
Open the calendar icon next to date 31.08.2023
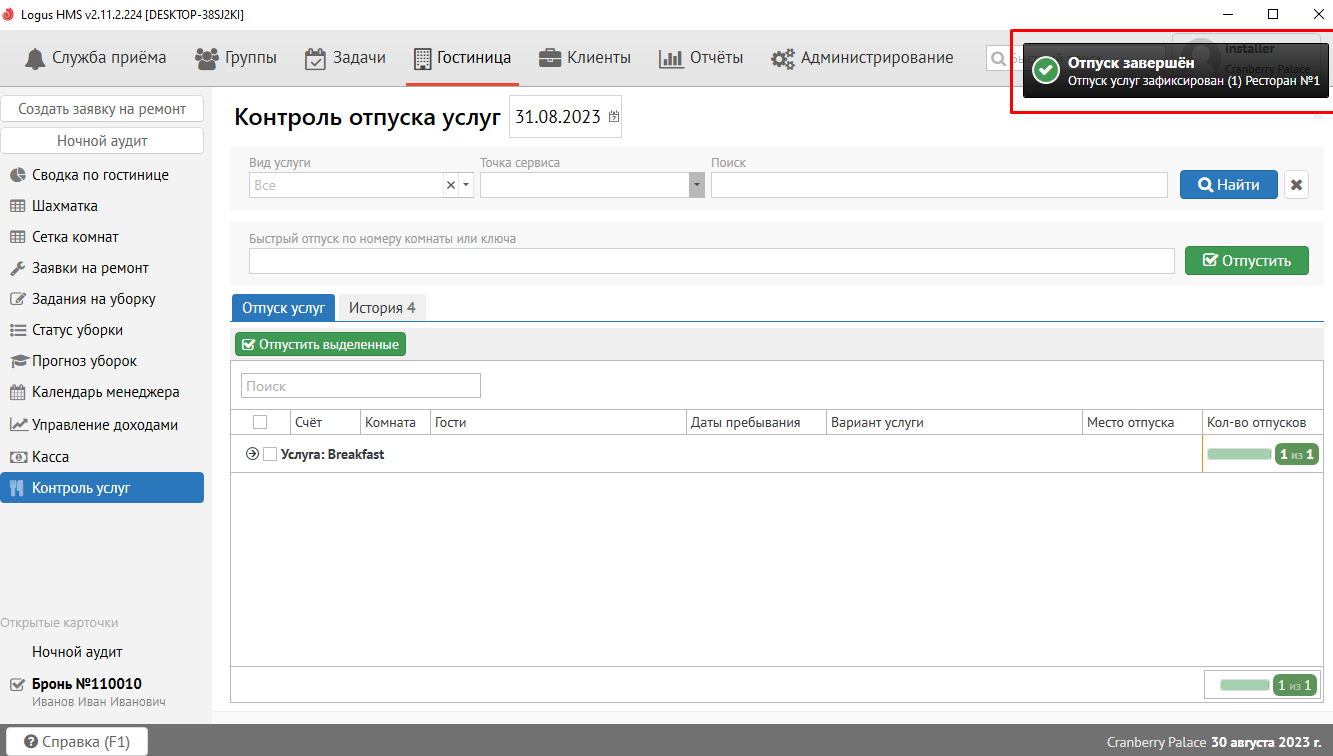click(x=613, y=117)
